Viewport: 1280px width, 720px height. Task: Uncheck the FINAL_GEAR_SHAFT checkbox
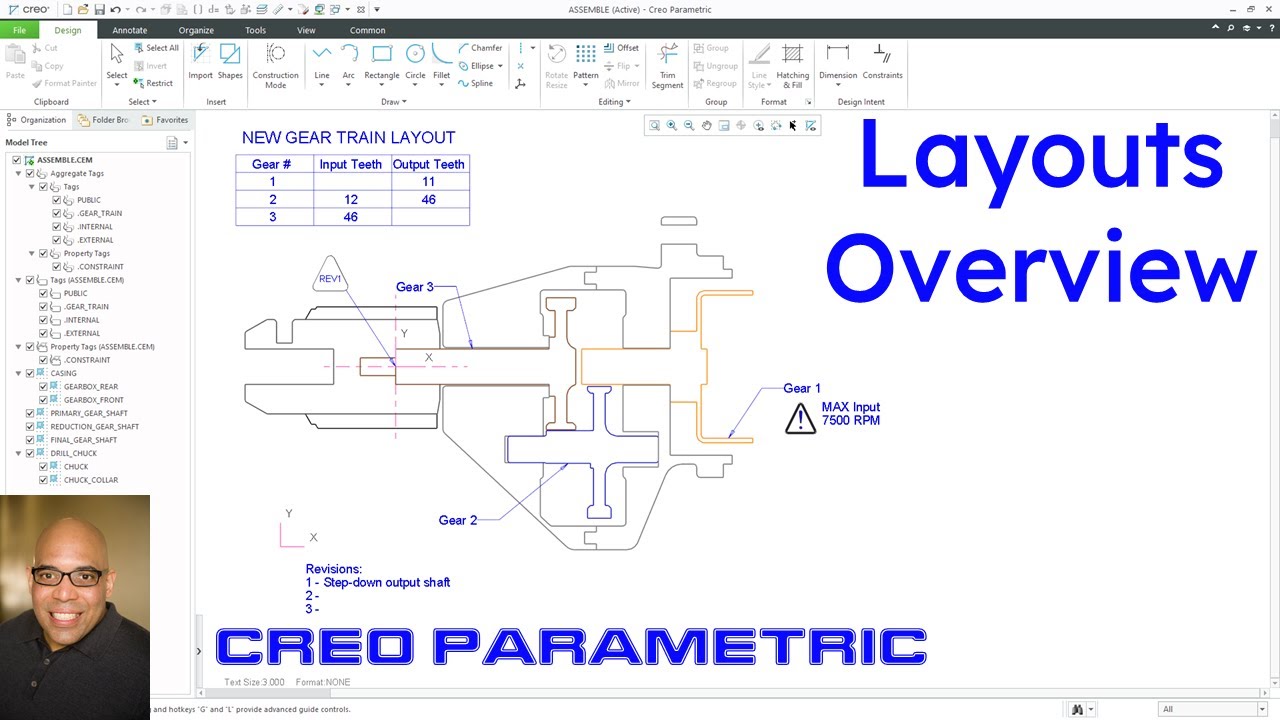[x=30, y=440]
